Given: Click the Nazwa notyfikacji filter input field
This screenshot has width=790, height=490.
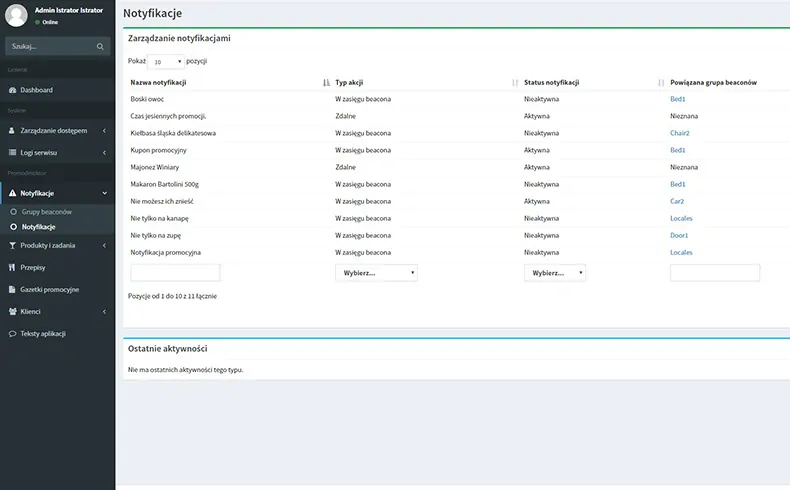Looking at the screenshot, I should [x=175, y=273].
